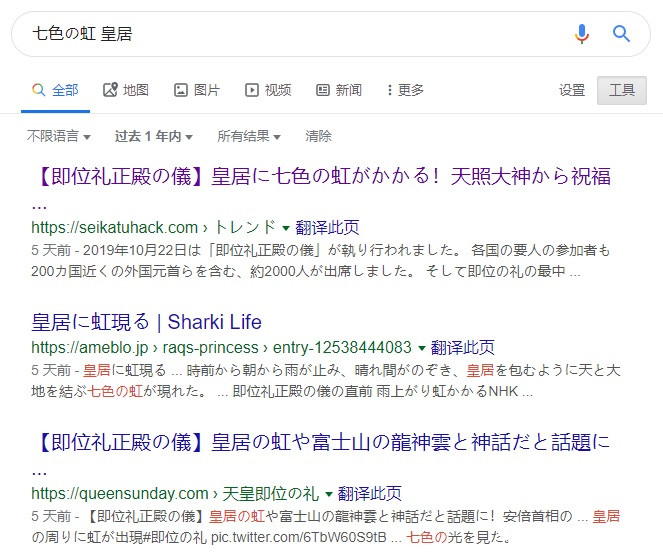Expand the 不限语言 dropdown
Image resolution: width=663 pixels, height=557 pixels.
[x=58, y=136]
